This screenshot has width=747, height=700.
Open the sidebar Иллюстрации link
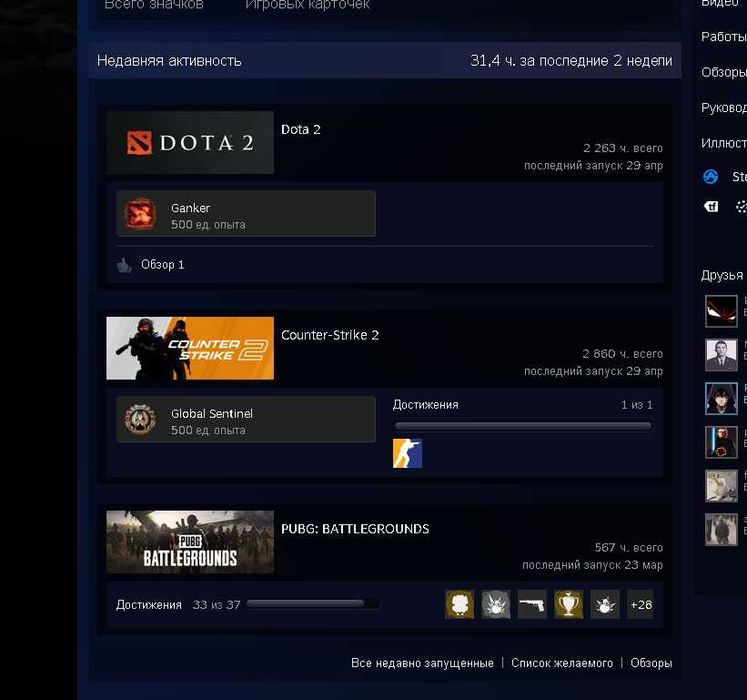tap(724, 143)
